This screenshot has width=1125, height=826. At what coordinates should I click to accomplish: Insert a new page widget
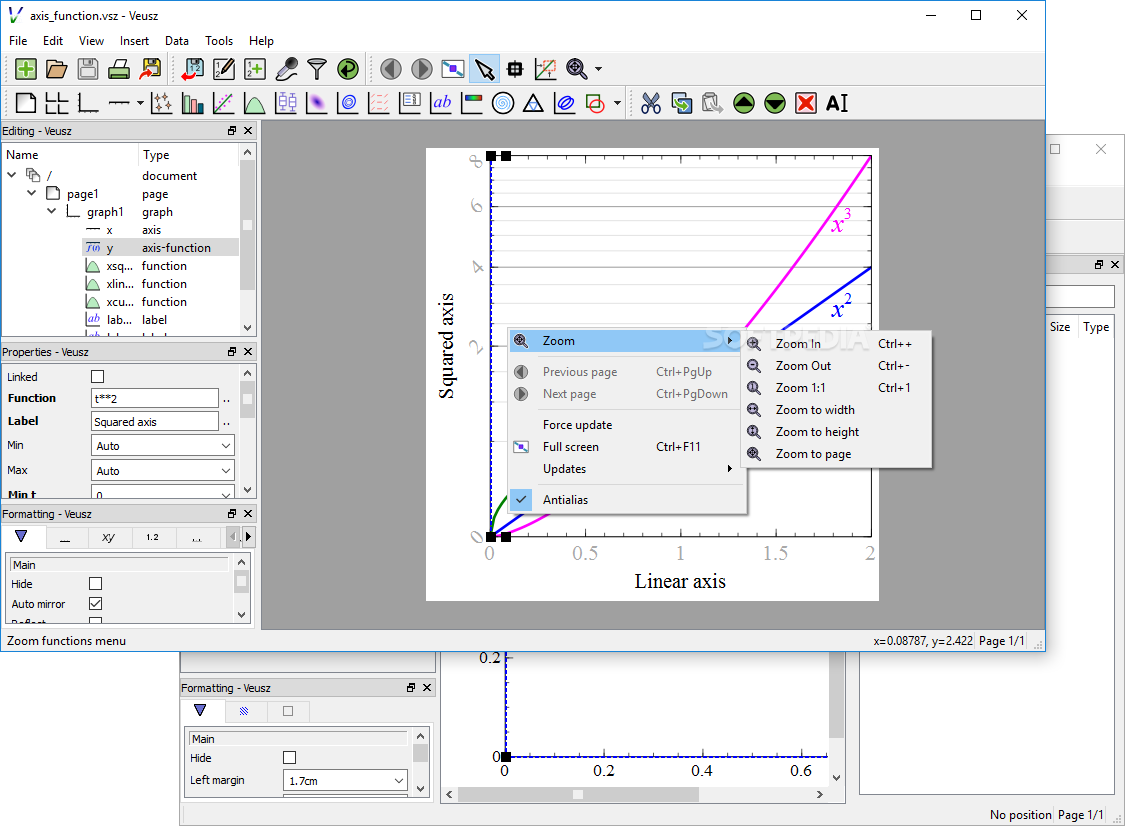(x=26, y=103)
